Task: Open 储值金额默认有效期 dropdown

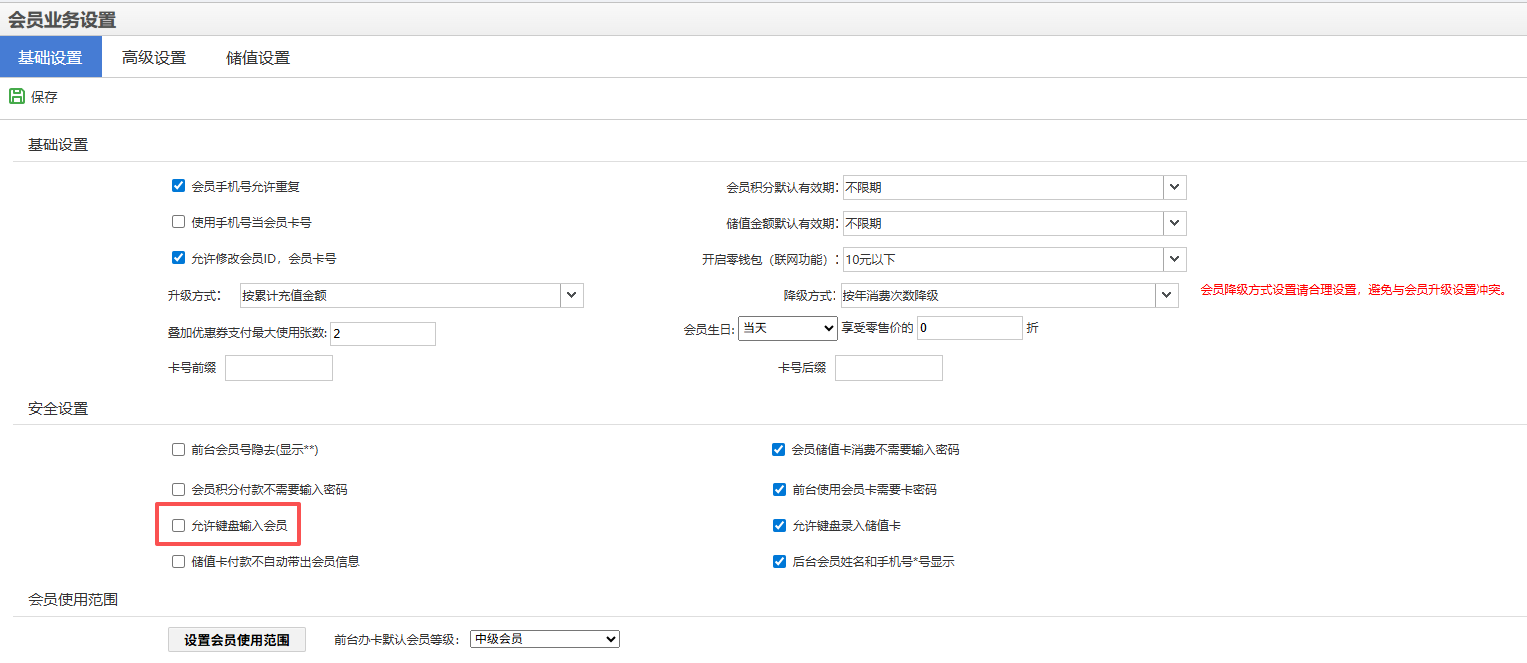Action: pyautogui.click(x=1175, y=223)
